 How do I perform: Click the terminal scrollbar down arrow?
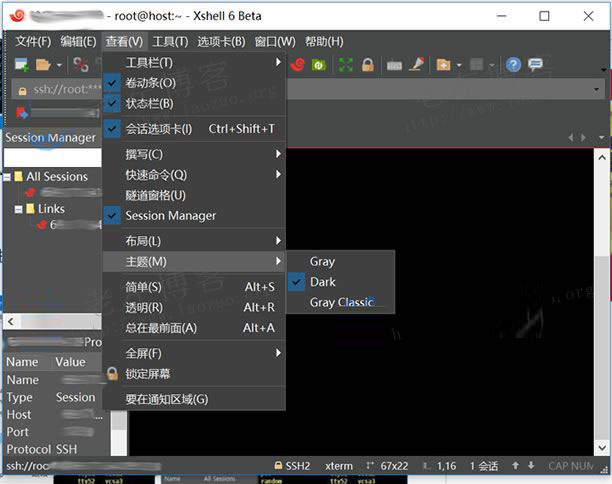(x=602, y=447)
